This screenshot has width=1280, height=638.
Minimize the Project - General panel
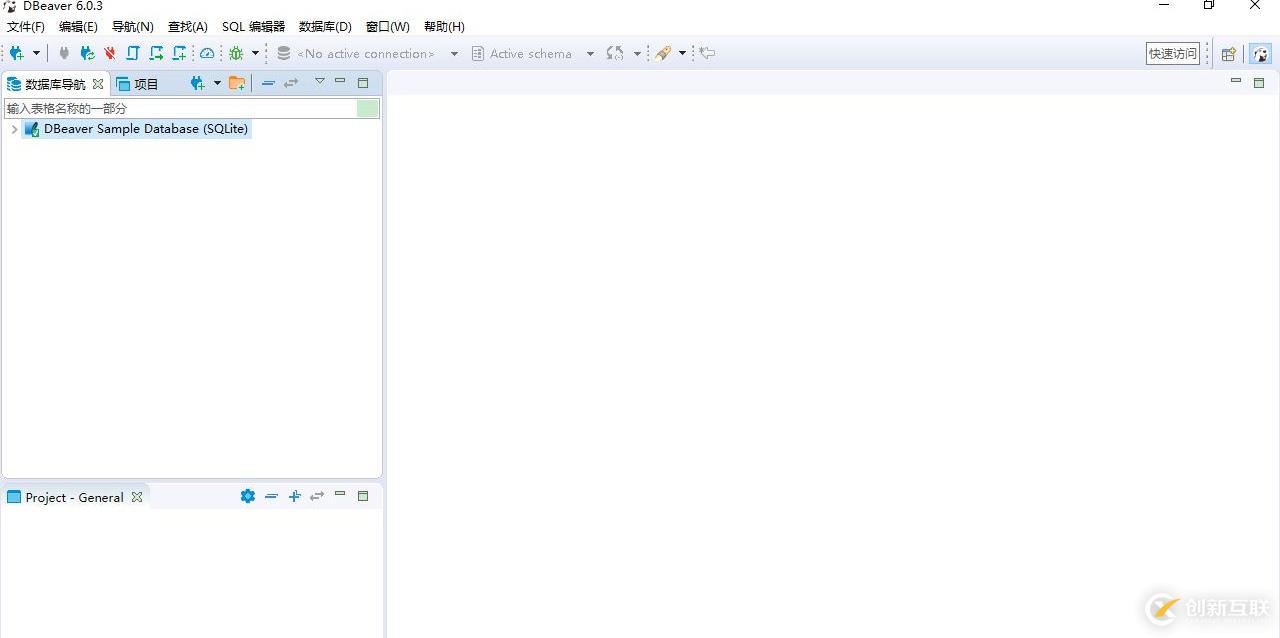[x=340, y=494]
